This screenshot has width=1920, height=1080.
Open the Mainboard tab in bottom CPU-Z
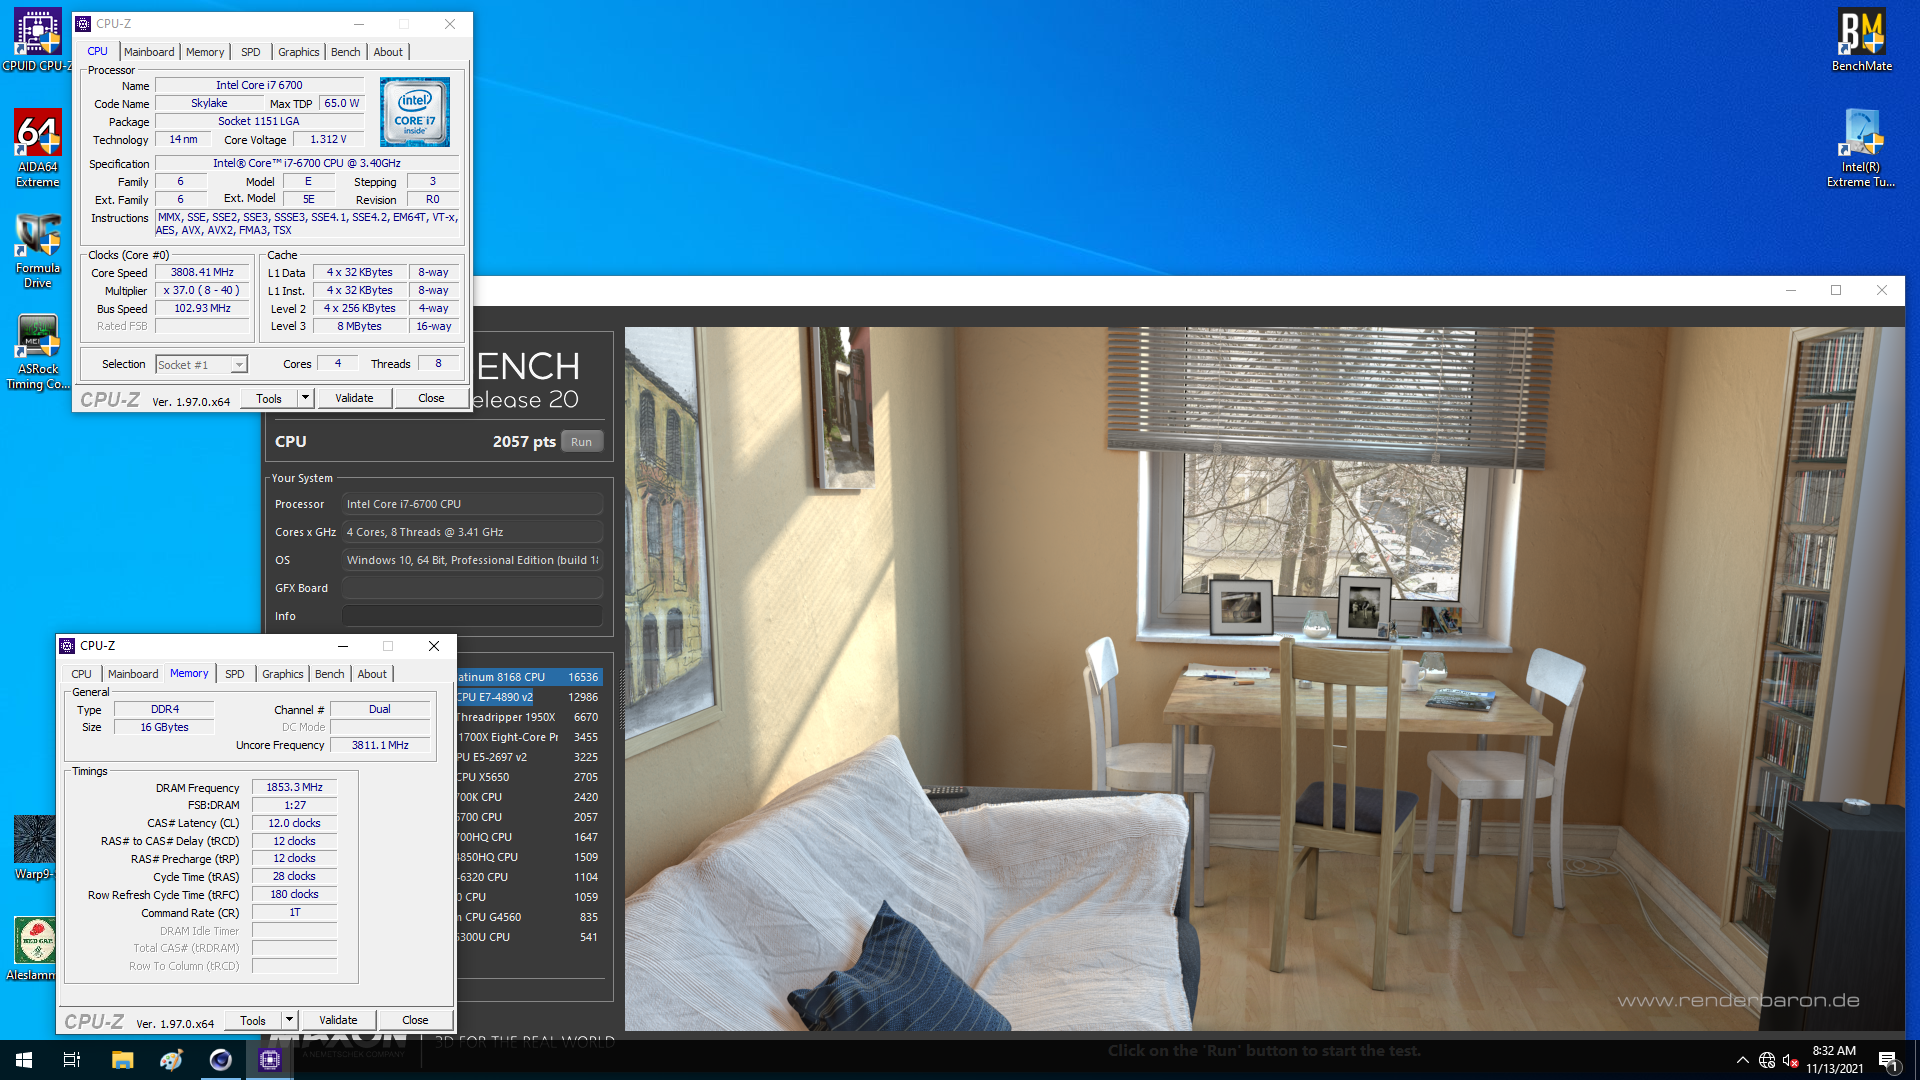point(133,674)
